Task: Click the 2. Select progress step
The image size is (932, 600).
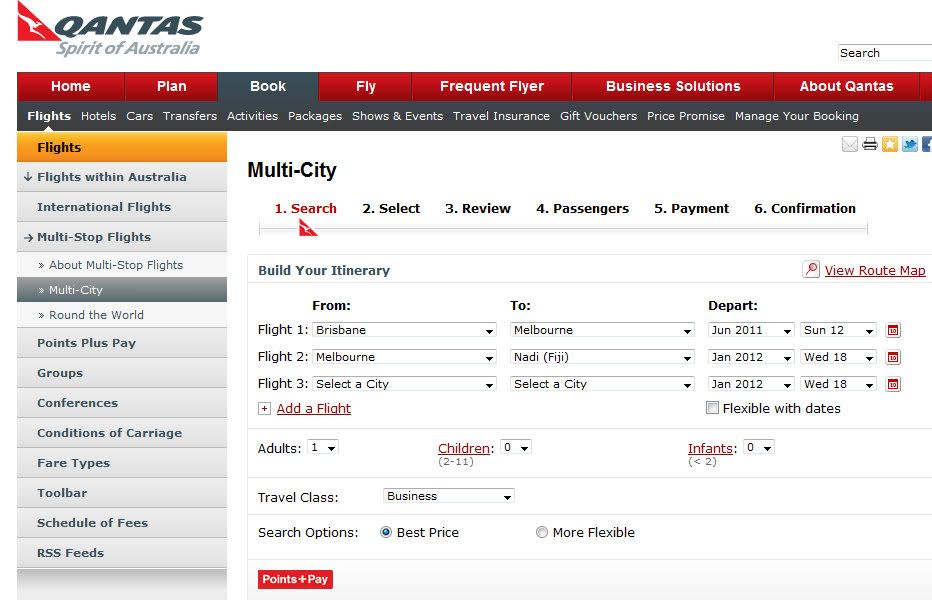Action: [x=391, y=209]
